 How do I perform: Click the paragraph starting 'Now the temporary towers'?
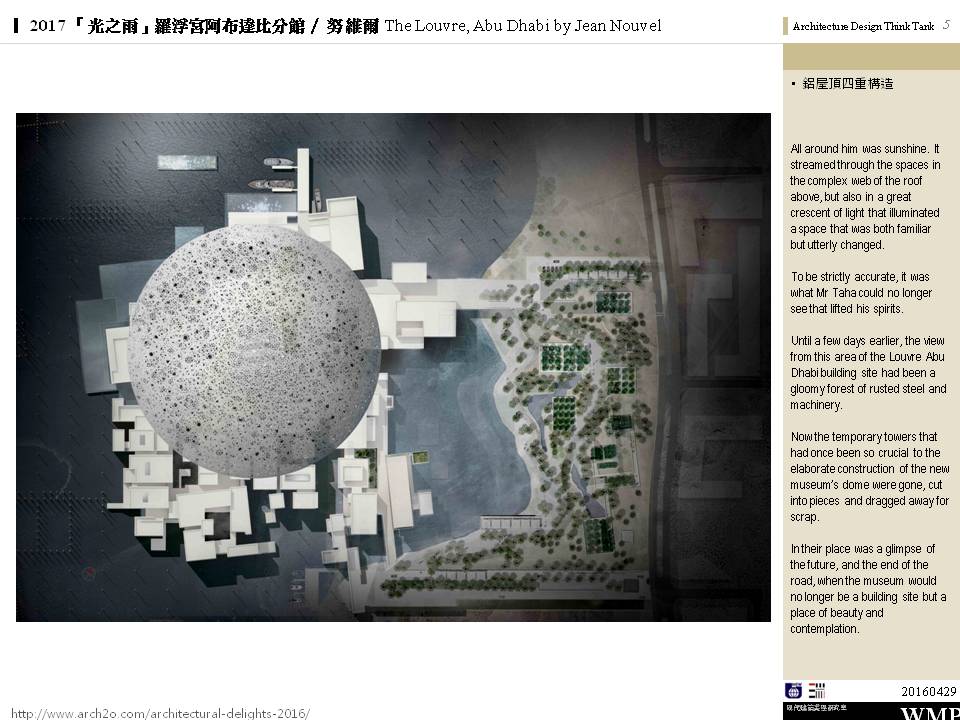(x=869, y=477)
